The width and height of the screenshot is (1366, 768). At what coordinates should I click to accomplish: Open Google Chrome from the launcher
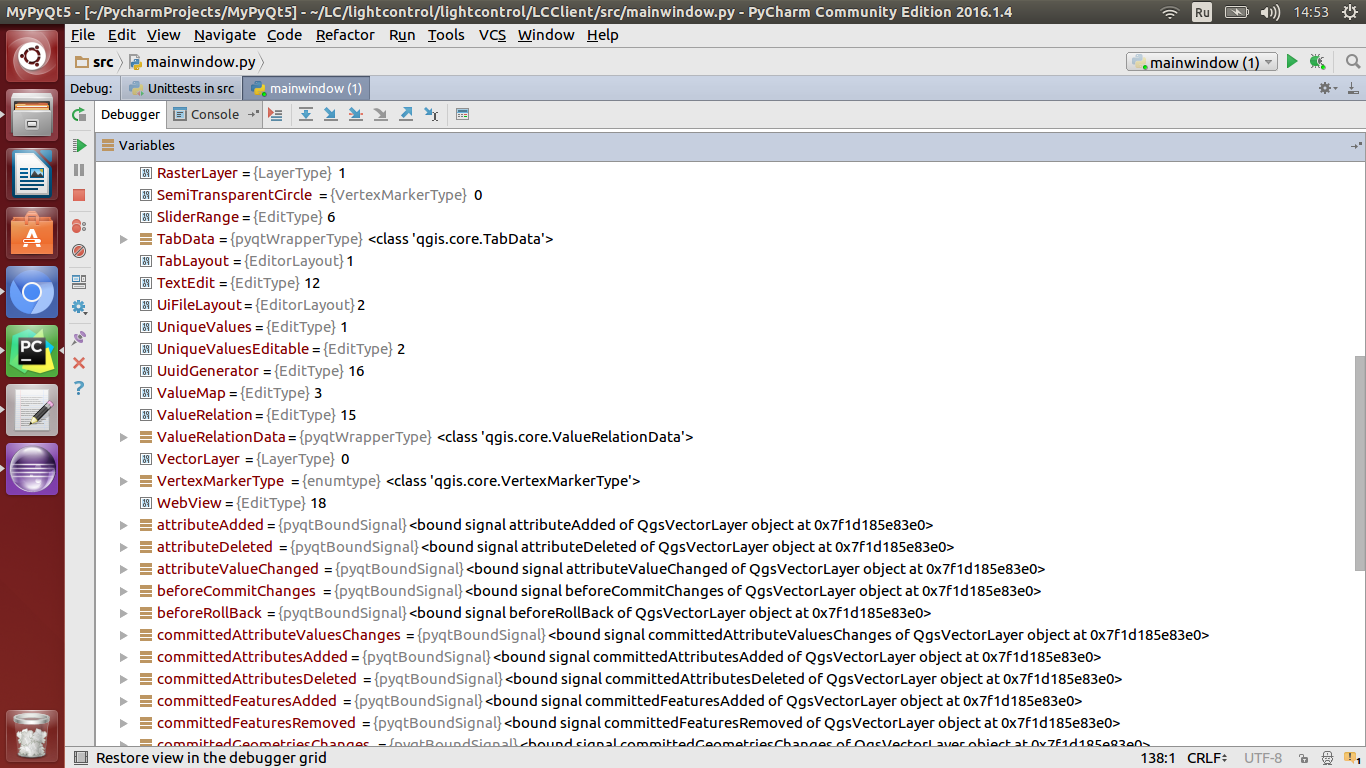point(32,292)
